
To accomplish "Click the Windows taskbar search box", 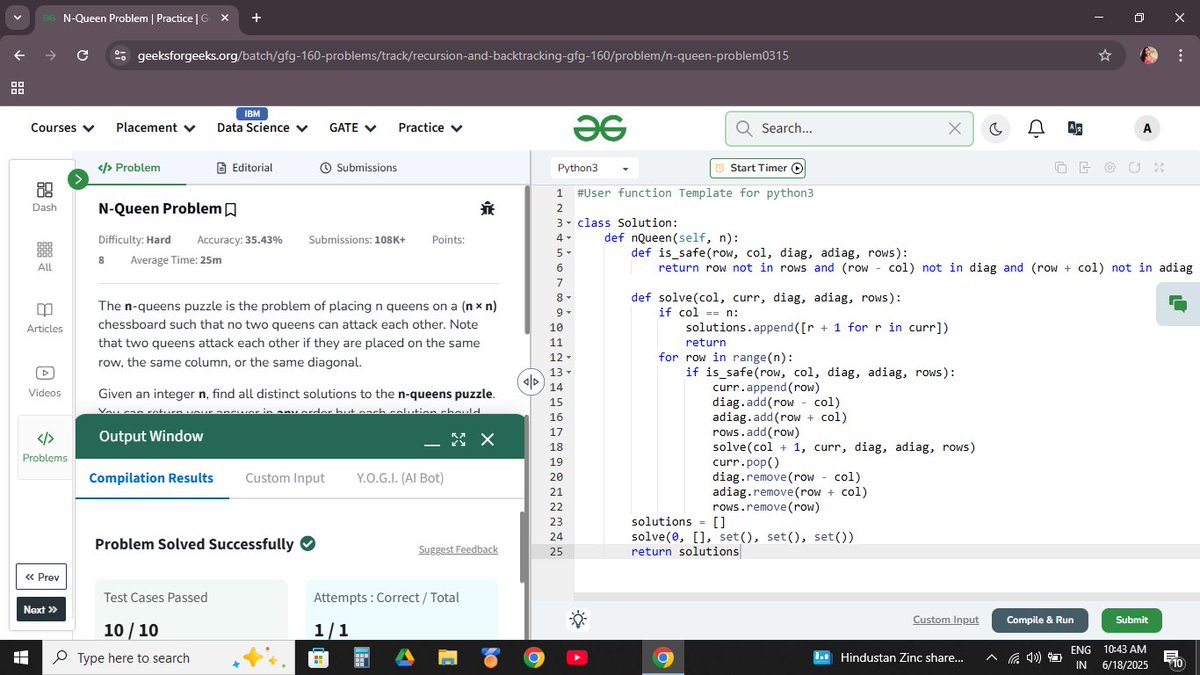I will coord(168,658).
